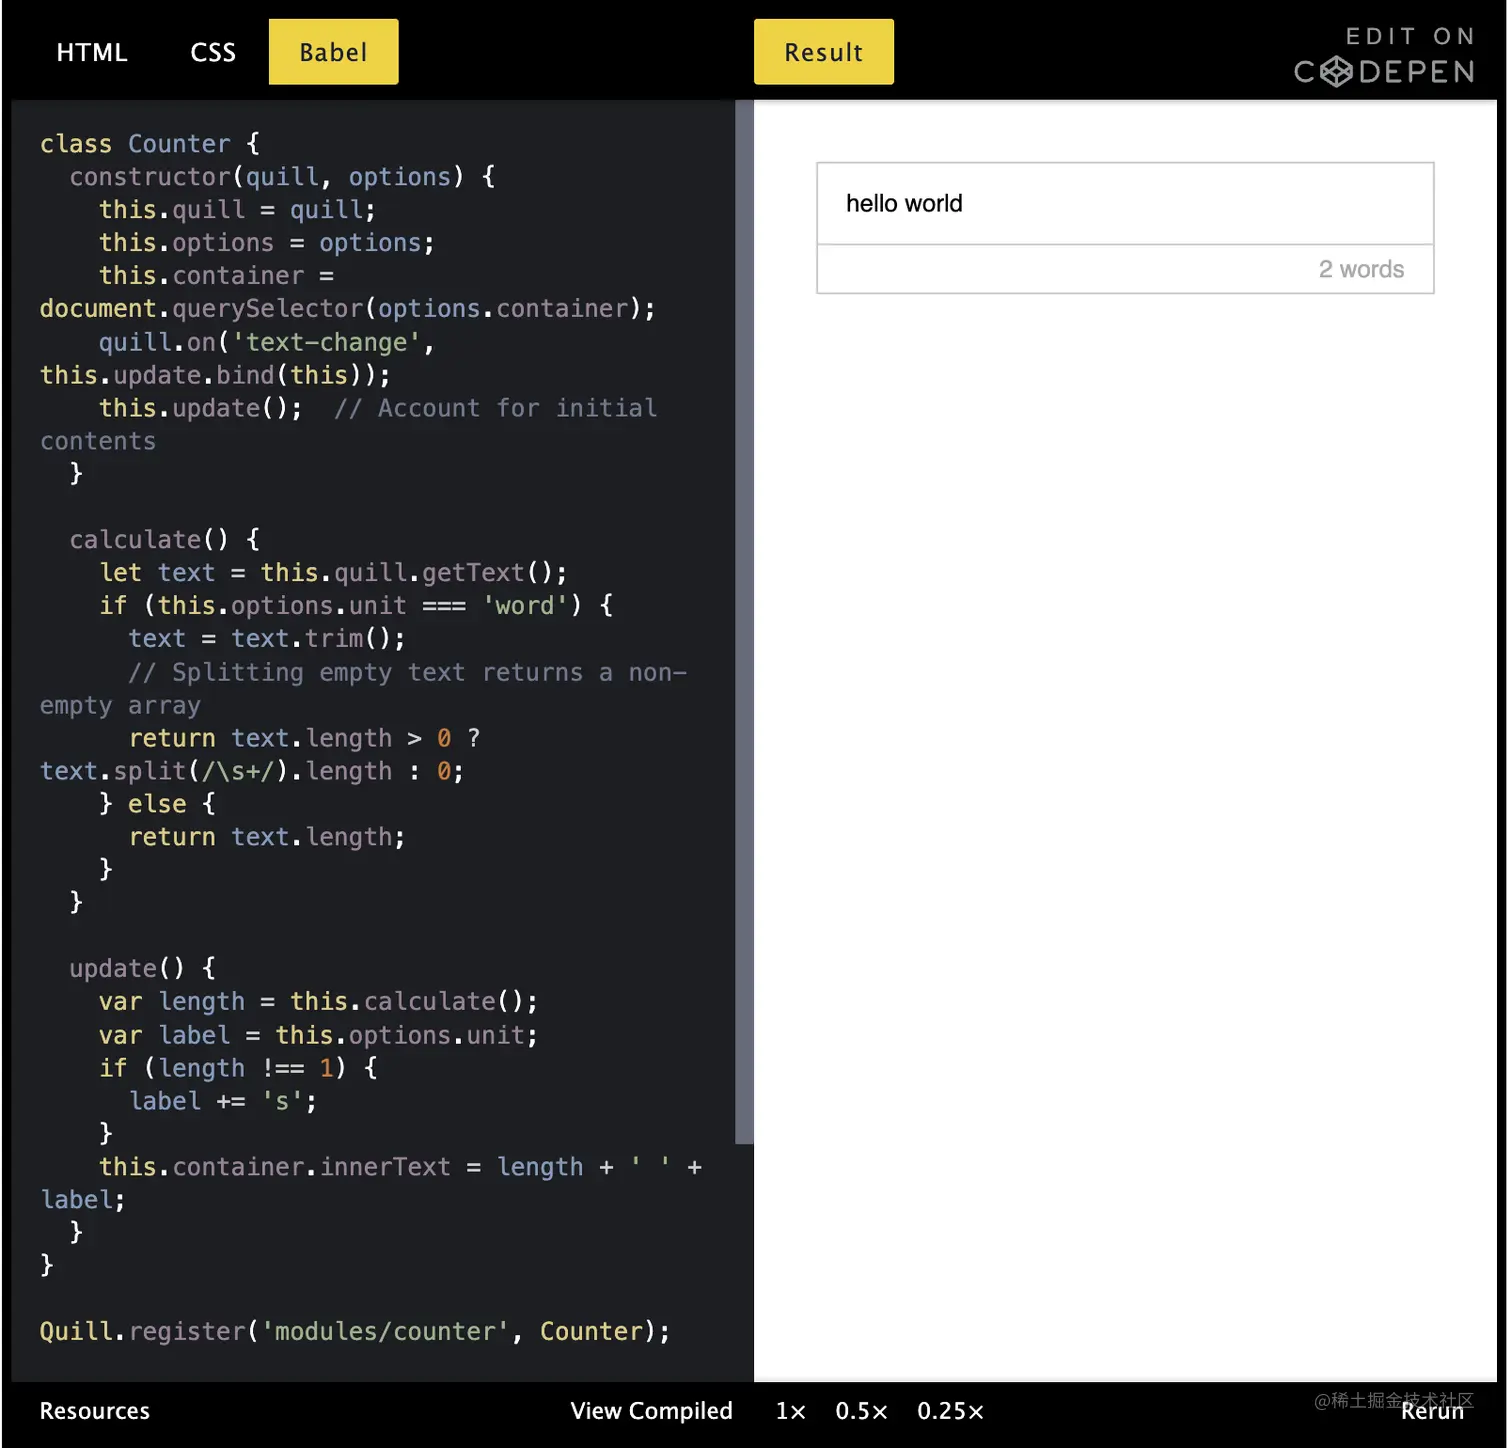Switch to the CSS tab

[213, 52]
